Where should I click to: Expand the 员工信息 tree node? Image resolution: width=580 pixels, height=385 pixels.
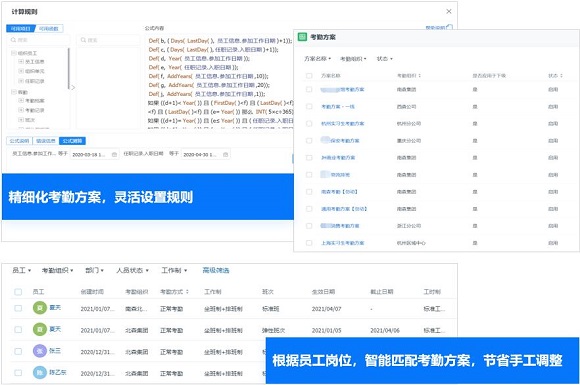click(21, 61)
